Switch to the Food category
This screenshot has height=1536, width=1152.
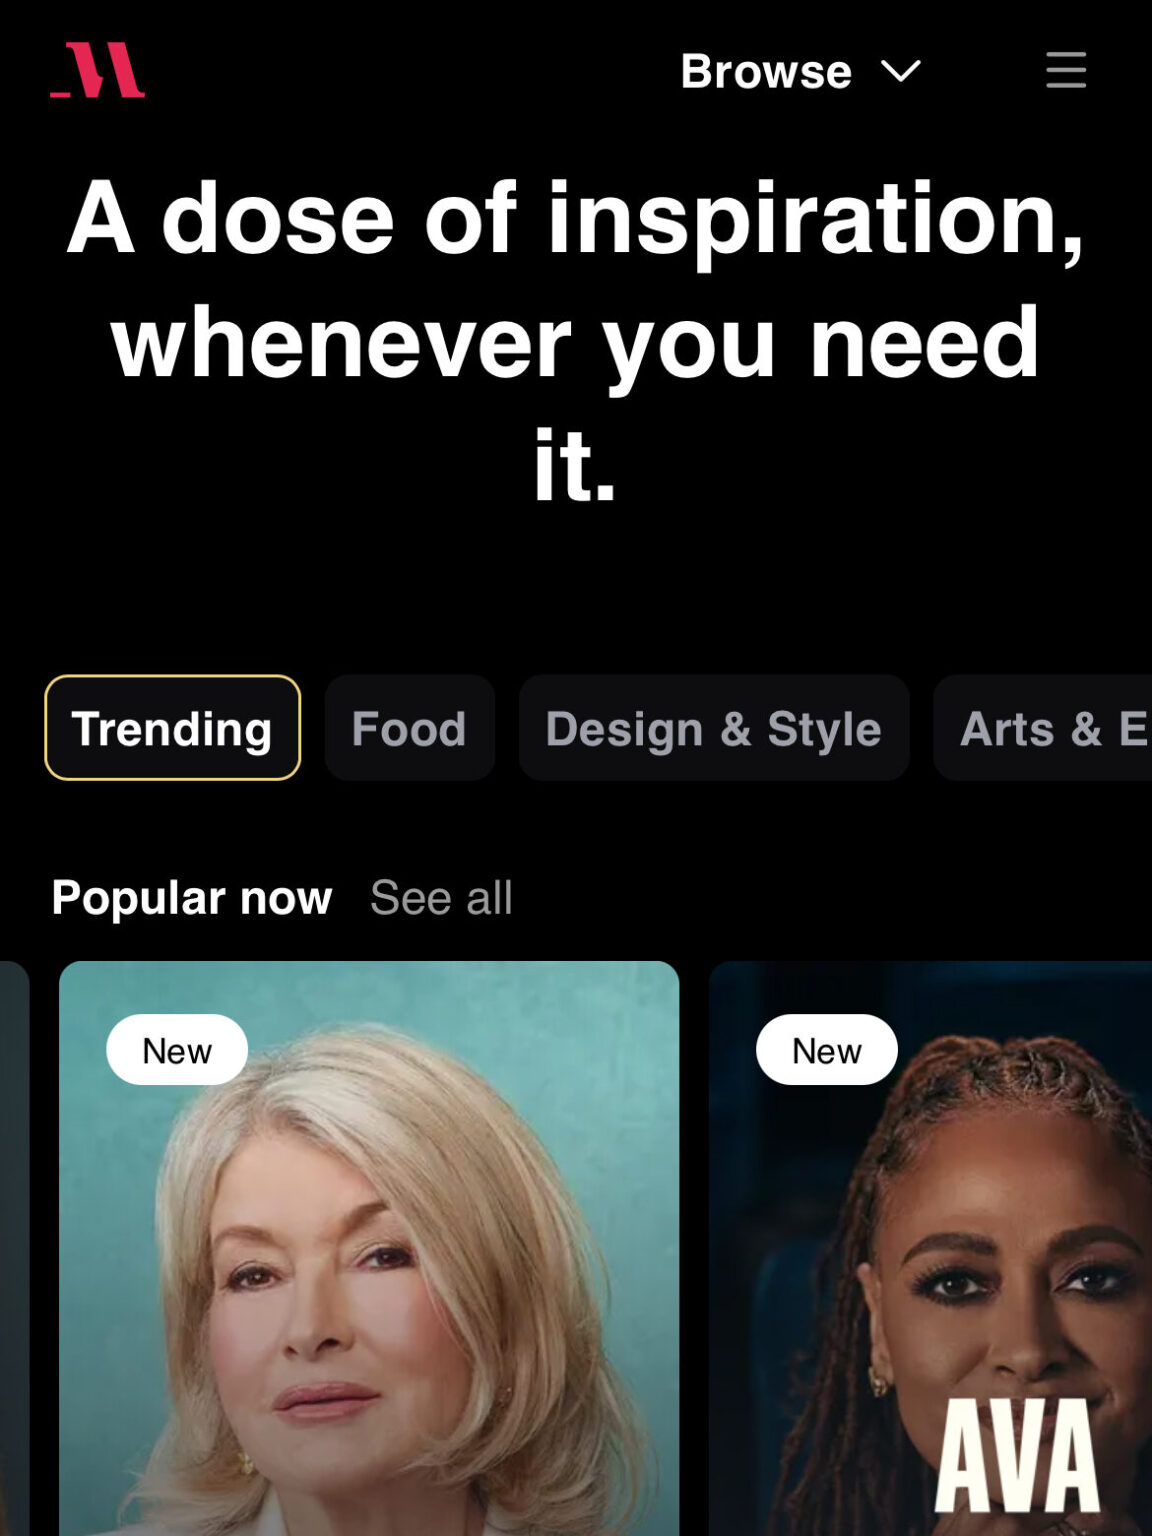pyautogui.click(x=409, y=728)
